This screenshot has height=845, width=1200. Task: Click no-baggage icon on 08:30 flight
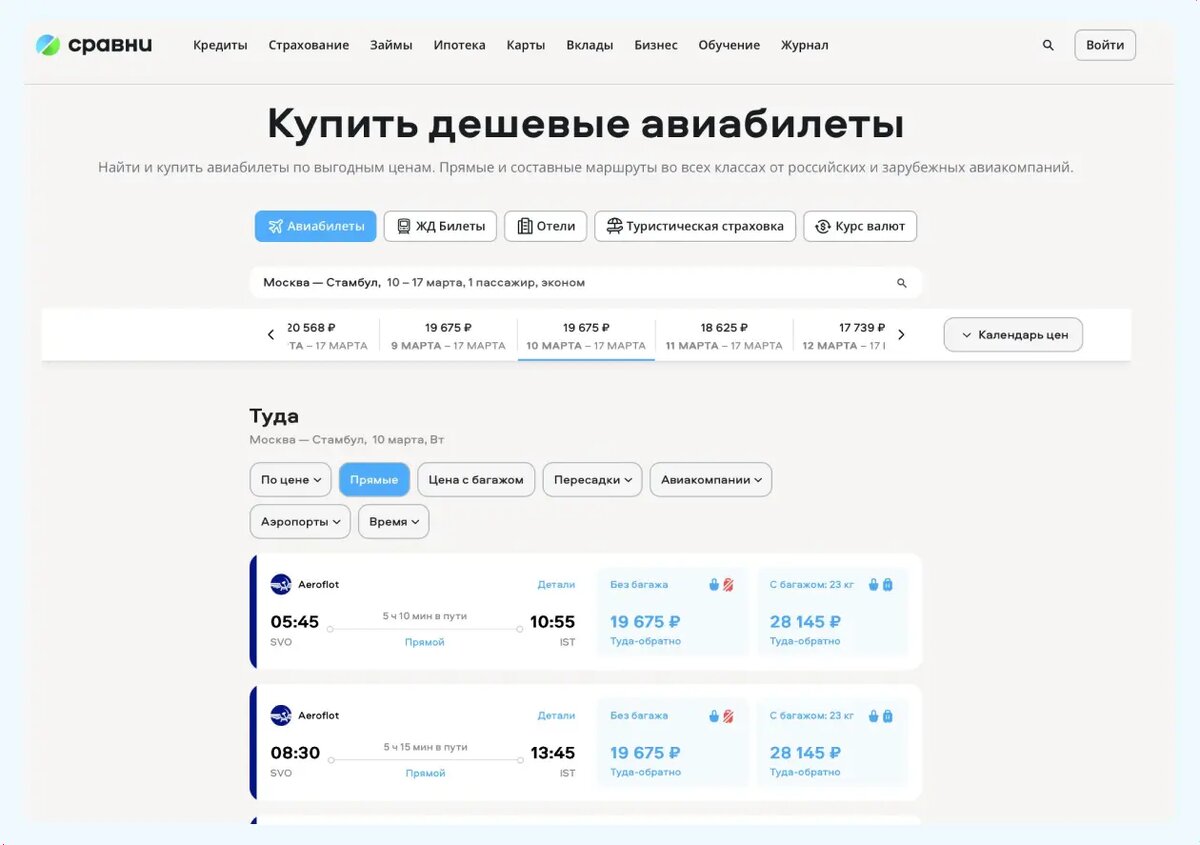click(728, 715)
